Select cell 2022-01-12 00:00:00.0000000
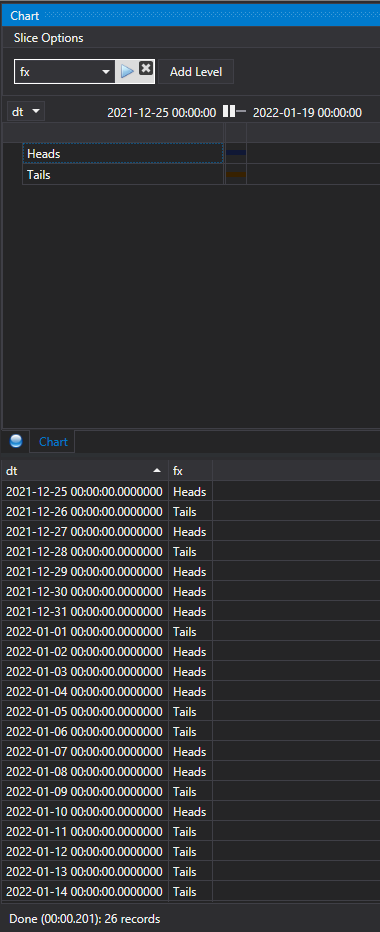Screen dimensions: 380x932 84,852
